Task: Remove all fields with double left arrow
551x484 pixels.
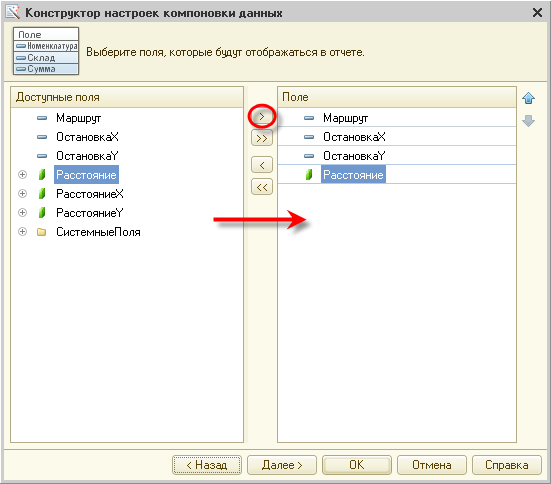Action: point(262,187)
